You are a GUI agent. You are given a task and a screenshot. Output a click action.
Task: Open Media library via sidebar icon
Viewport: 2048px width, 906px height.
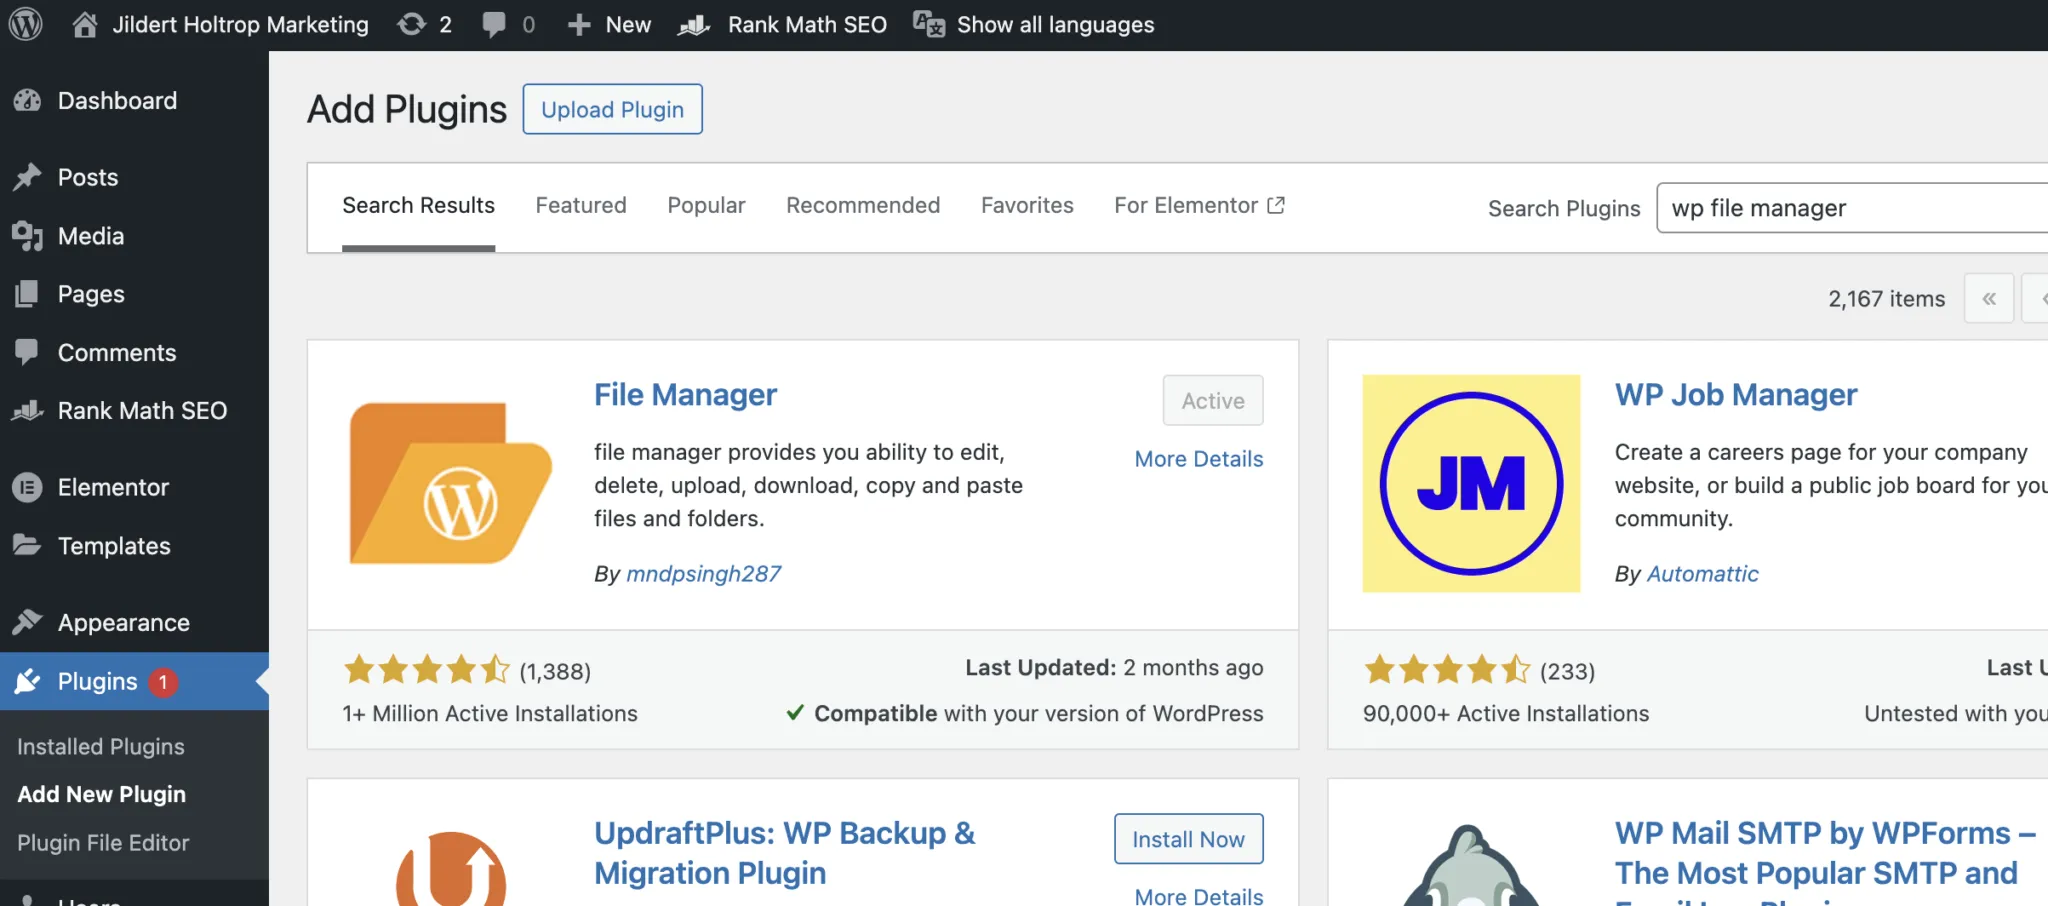28,236
